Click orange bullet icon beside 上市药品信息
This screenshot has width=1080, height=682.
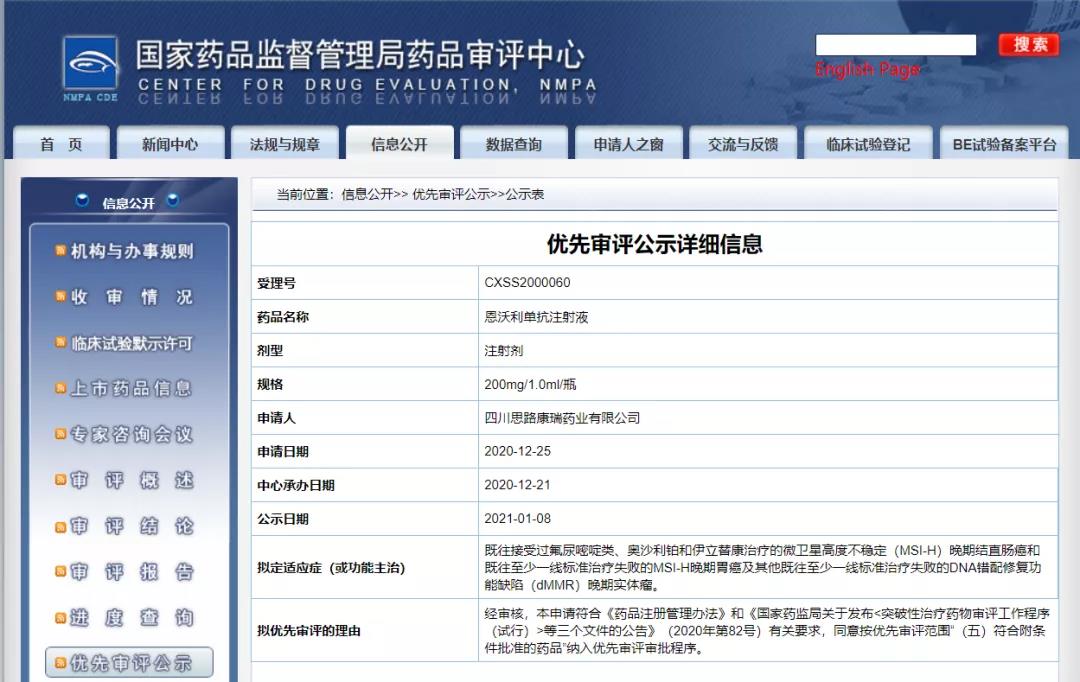tap(61, 388)
